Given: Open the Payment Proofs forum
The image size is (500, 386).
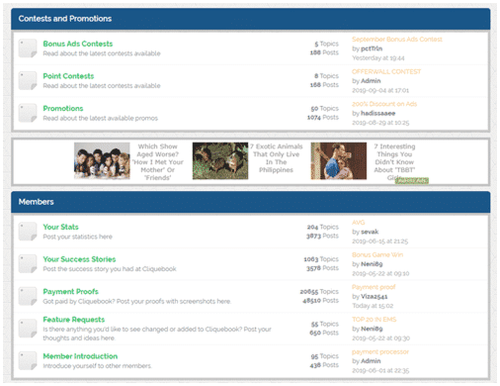Looking at the screenshot, I should click(71, 292).
